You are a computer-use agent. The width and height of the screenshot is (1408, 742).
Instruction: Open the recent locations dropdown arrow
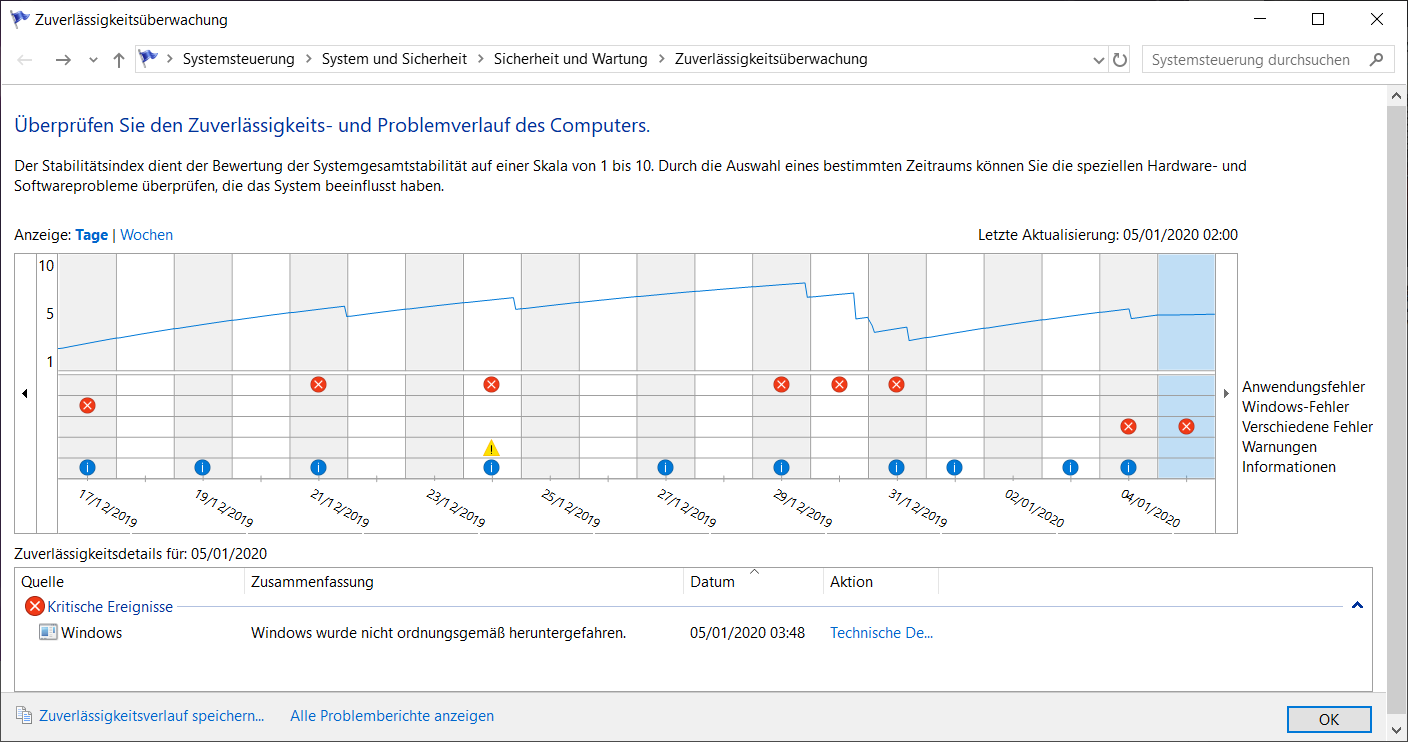click(93, 60)
